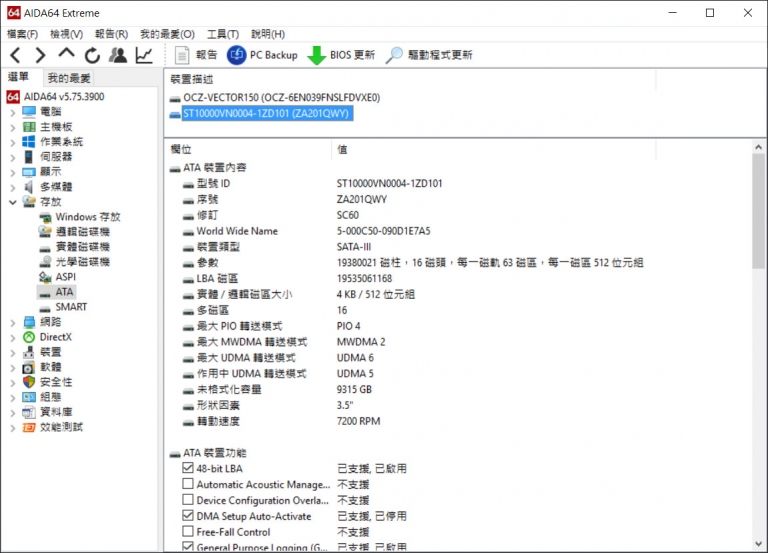Screen dimensions: 768x553
Task: Go forward with the right arrow toolbar icon
Action: (41, 55)
